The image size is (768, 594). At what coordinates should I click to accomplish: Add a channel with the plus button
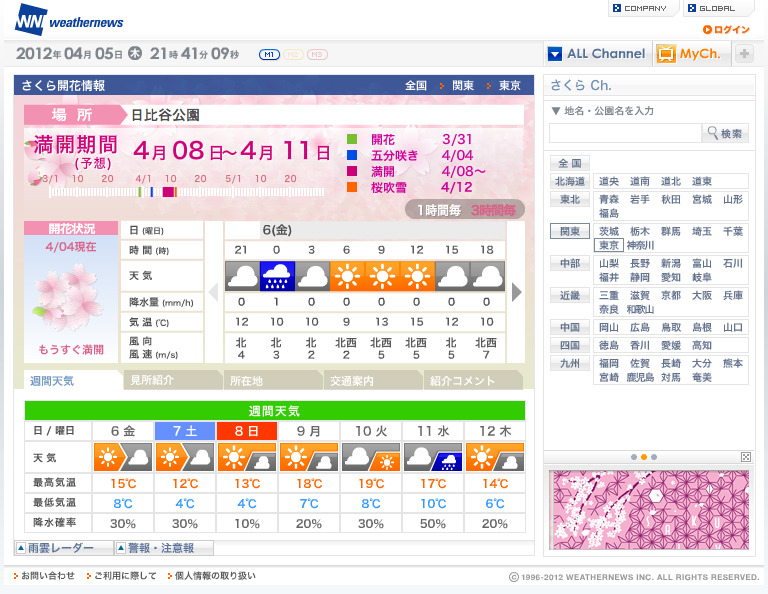[744, 54]
